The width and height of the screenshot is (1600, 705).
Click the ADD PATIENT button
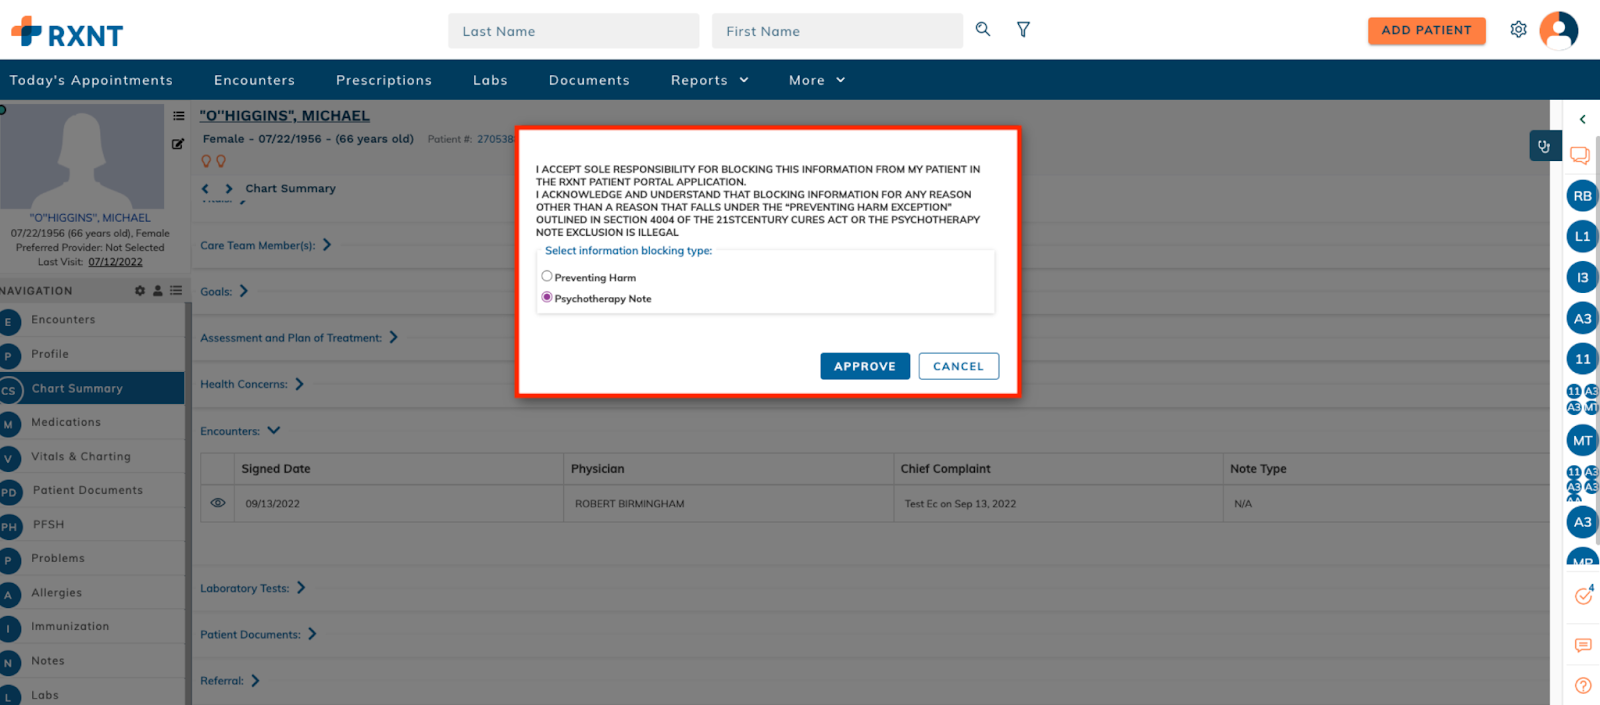click(x=1426, y=30)
